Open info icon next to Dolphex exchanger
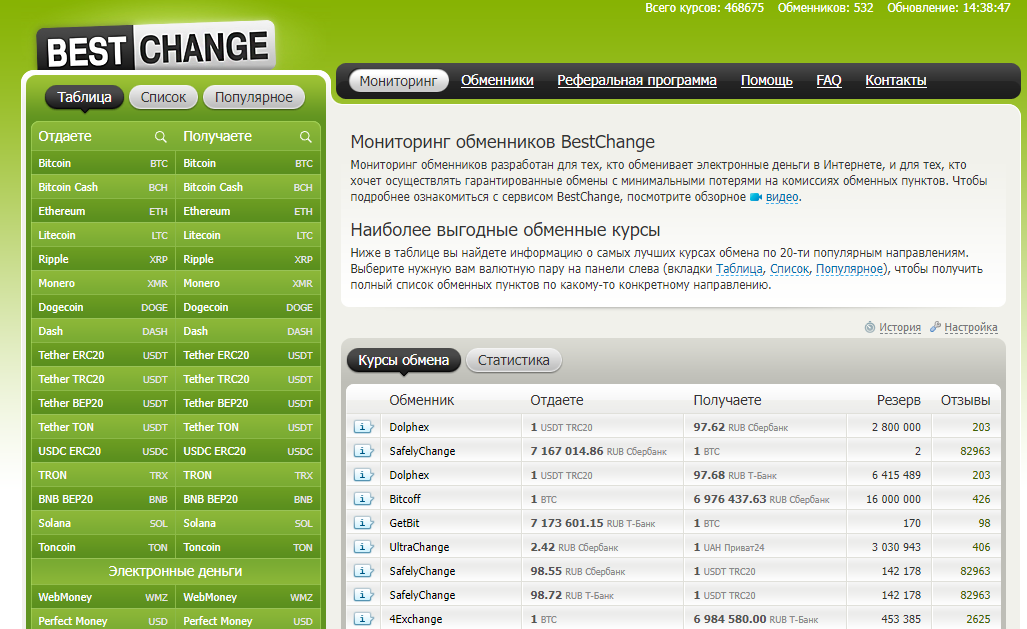Image resolution: width=1027 pixels, height=629 pixels. [x=363, y=425]
